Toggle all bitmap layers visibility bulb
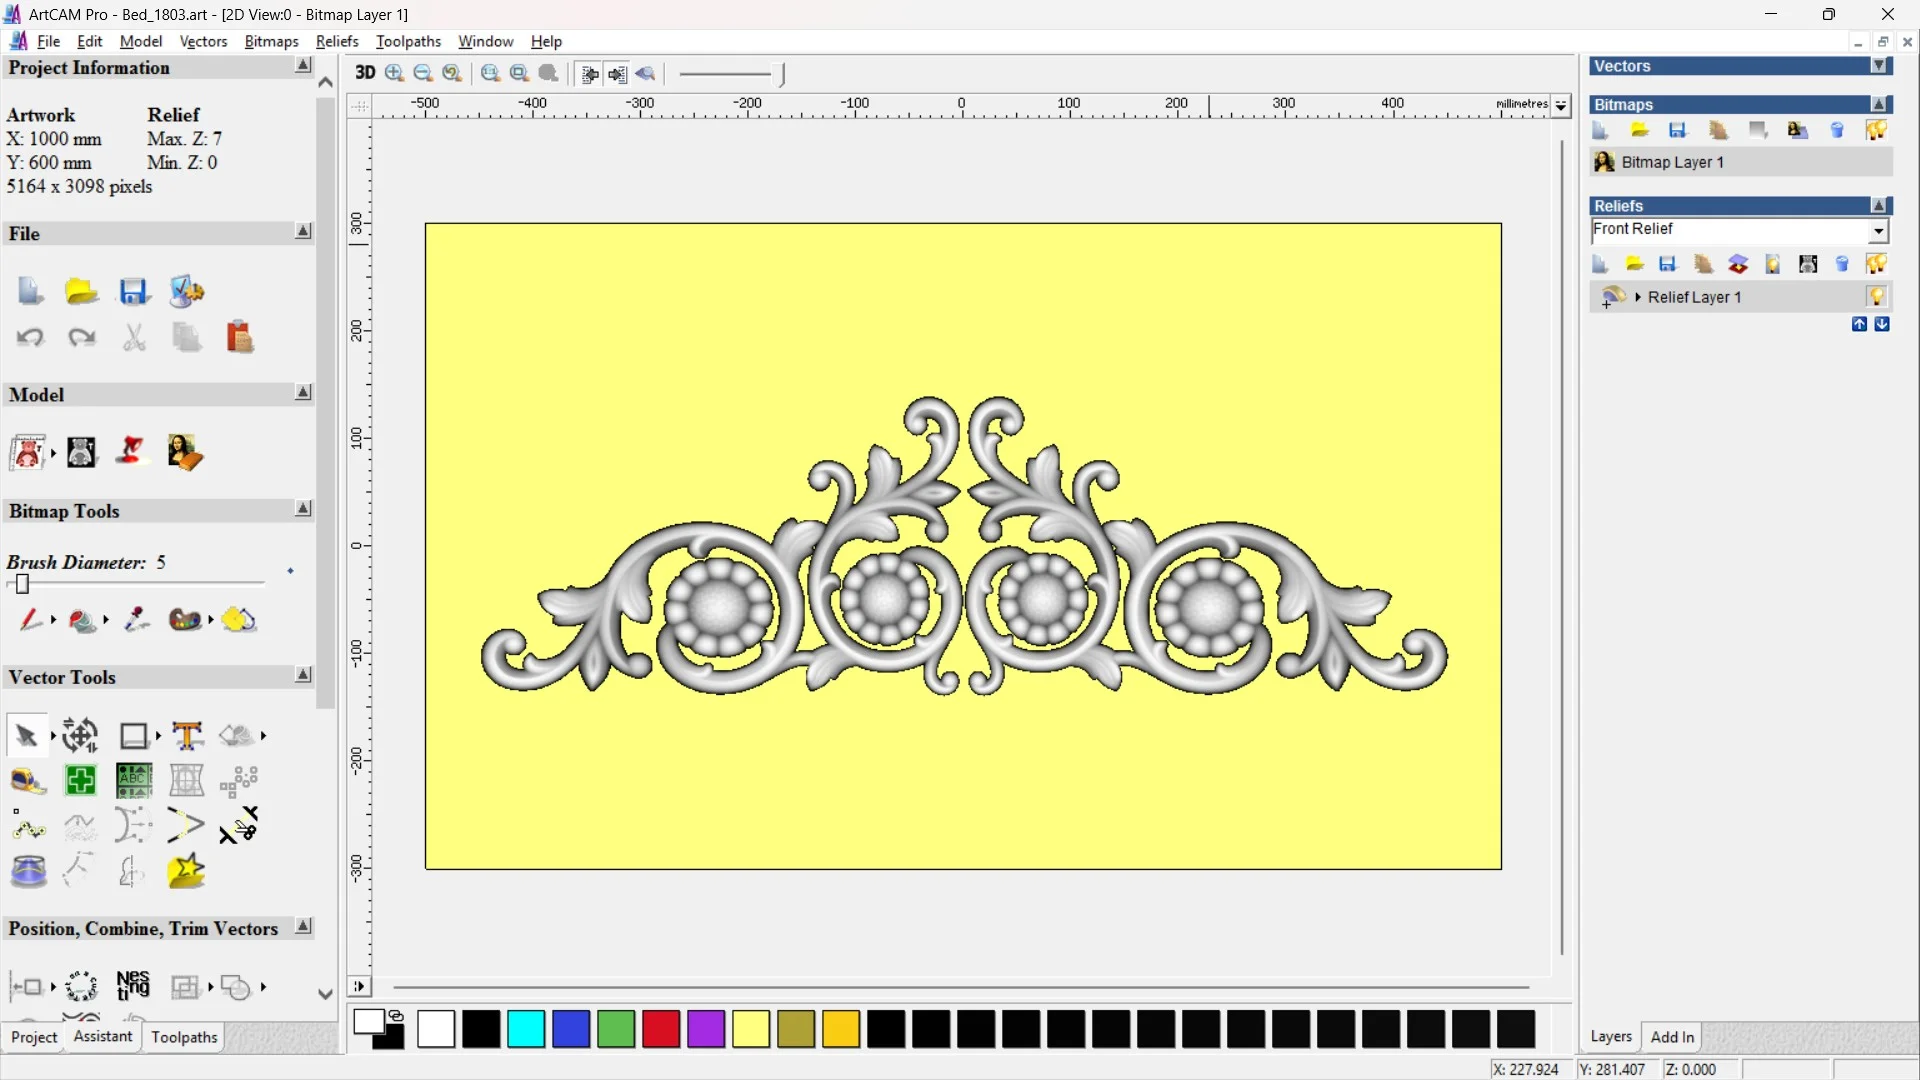 point(1876,131)
